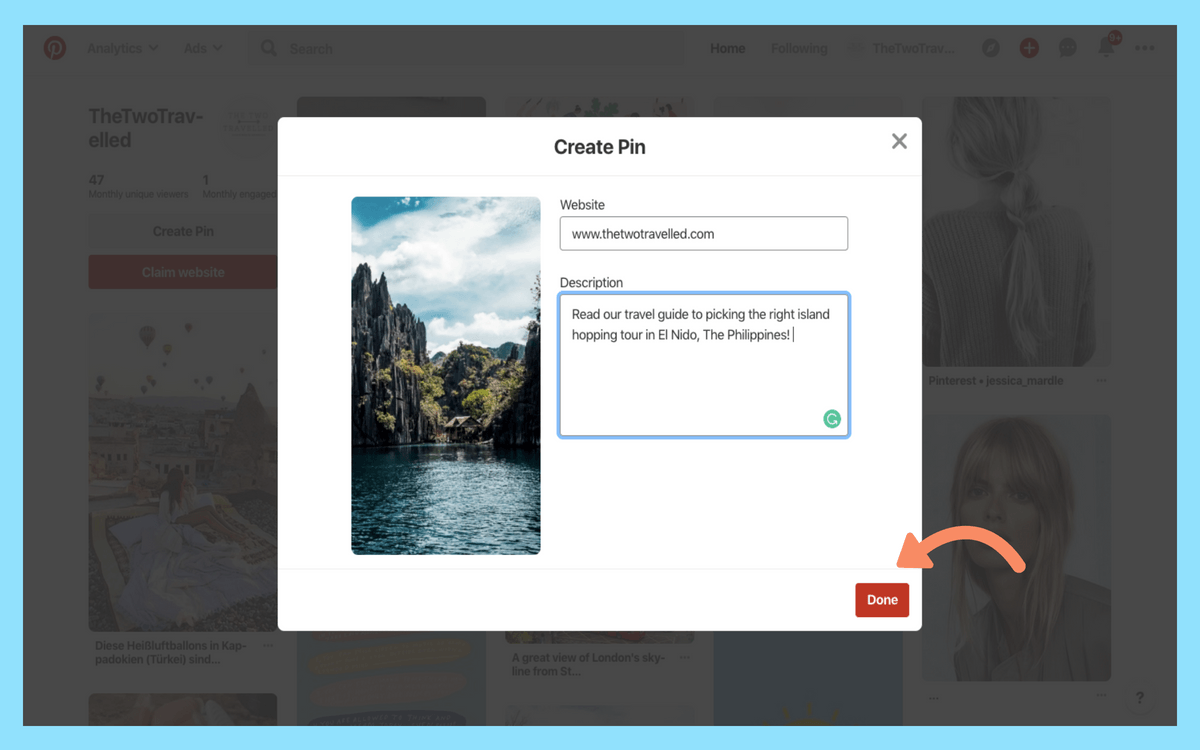This screenshot has width=1200, height=750.
Task: Click options dots beside jessica_mardle pin
Action: point(1101,381)
